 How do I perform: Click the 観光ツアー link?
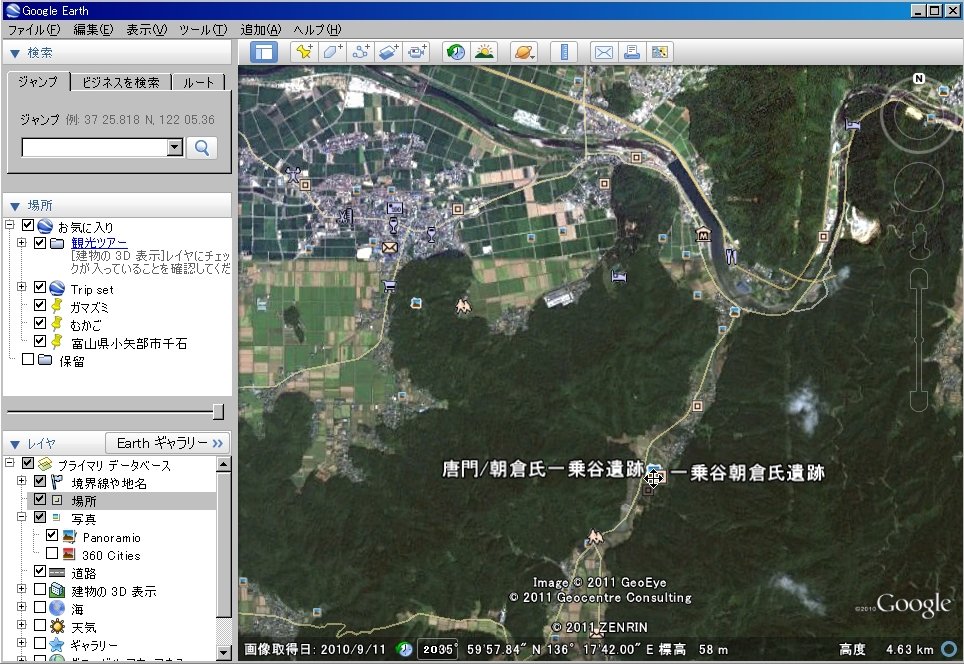(98, 243)
